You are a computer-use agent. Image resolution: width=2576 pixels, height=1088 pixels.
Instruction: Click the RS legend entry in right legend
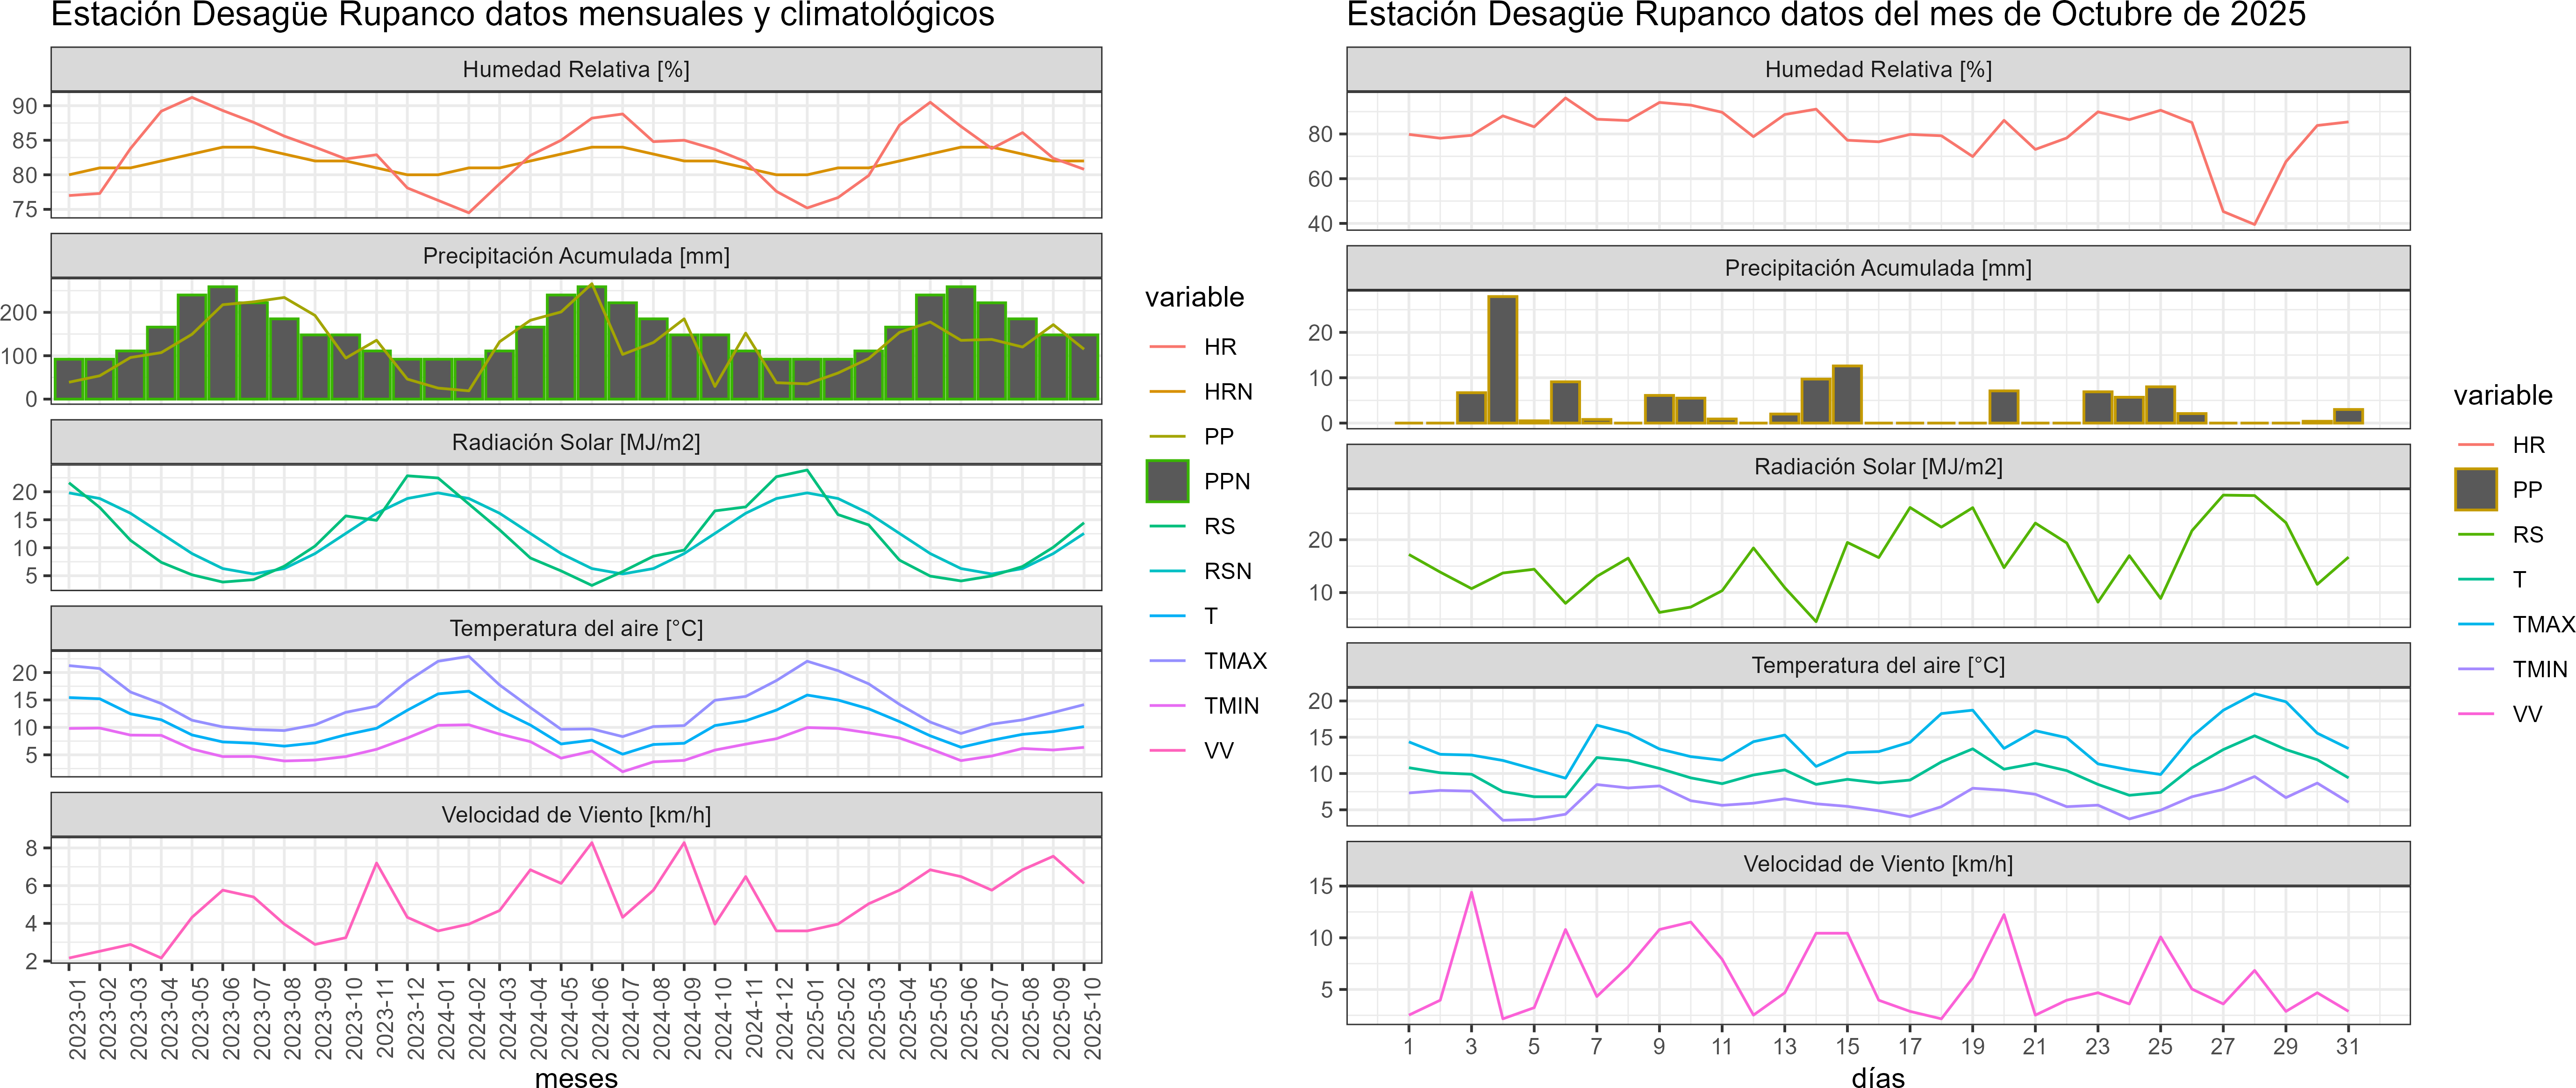[2527, 535]
